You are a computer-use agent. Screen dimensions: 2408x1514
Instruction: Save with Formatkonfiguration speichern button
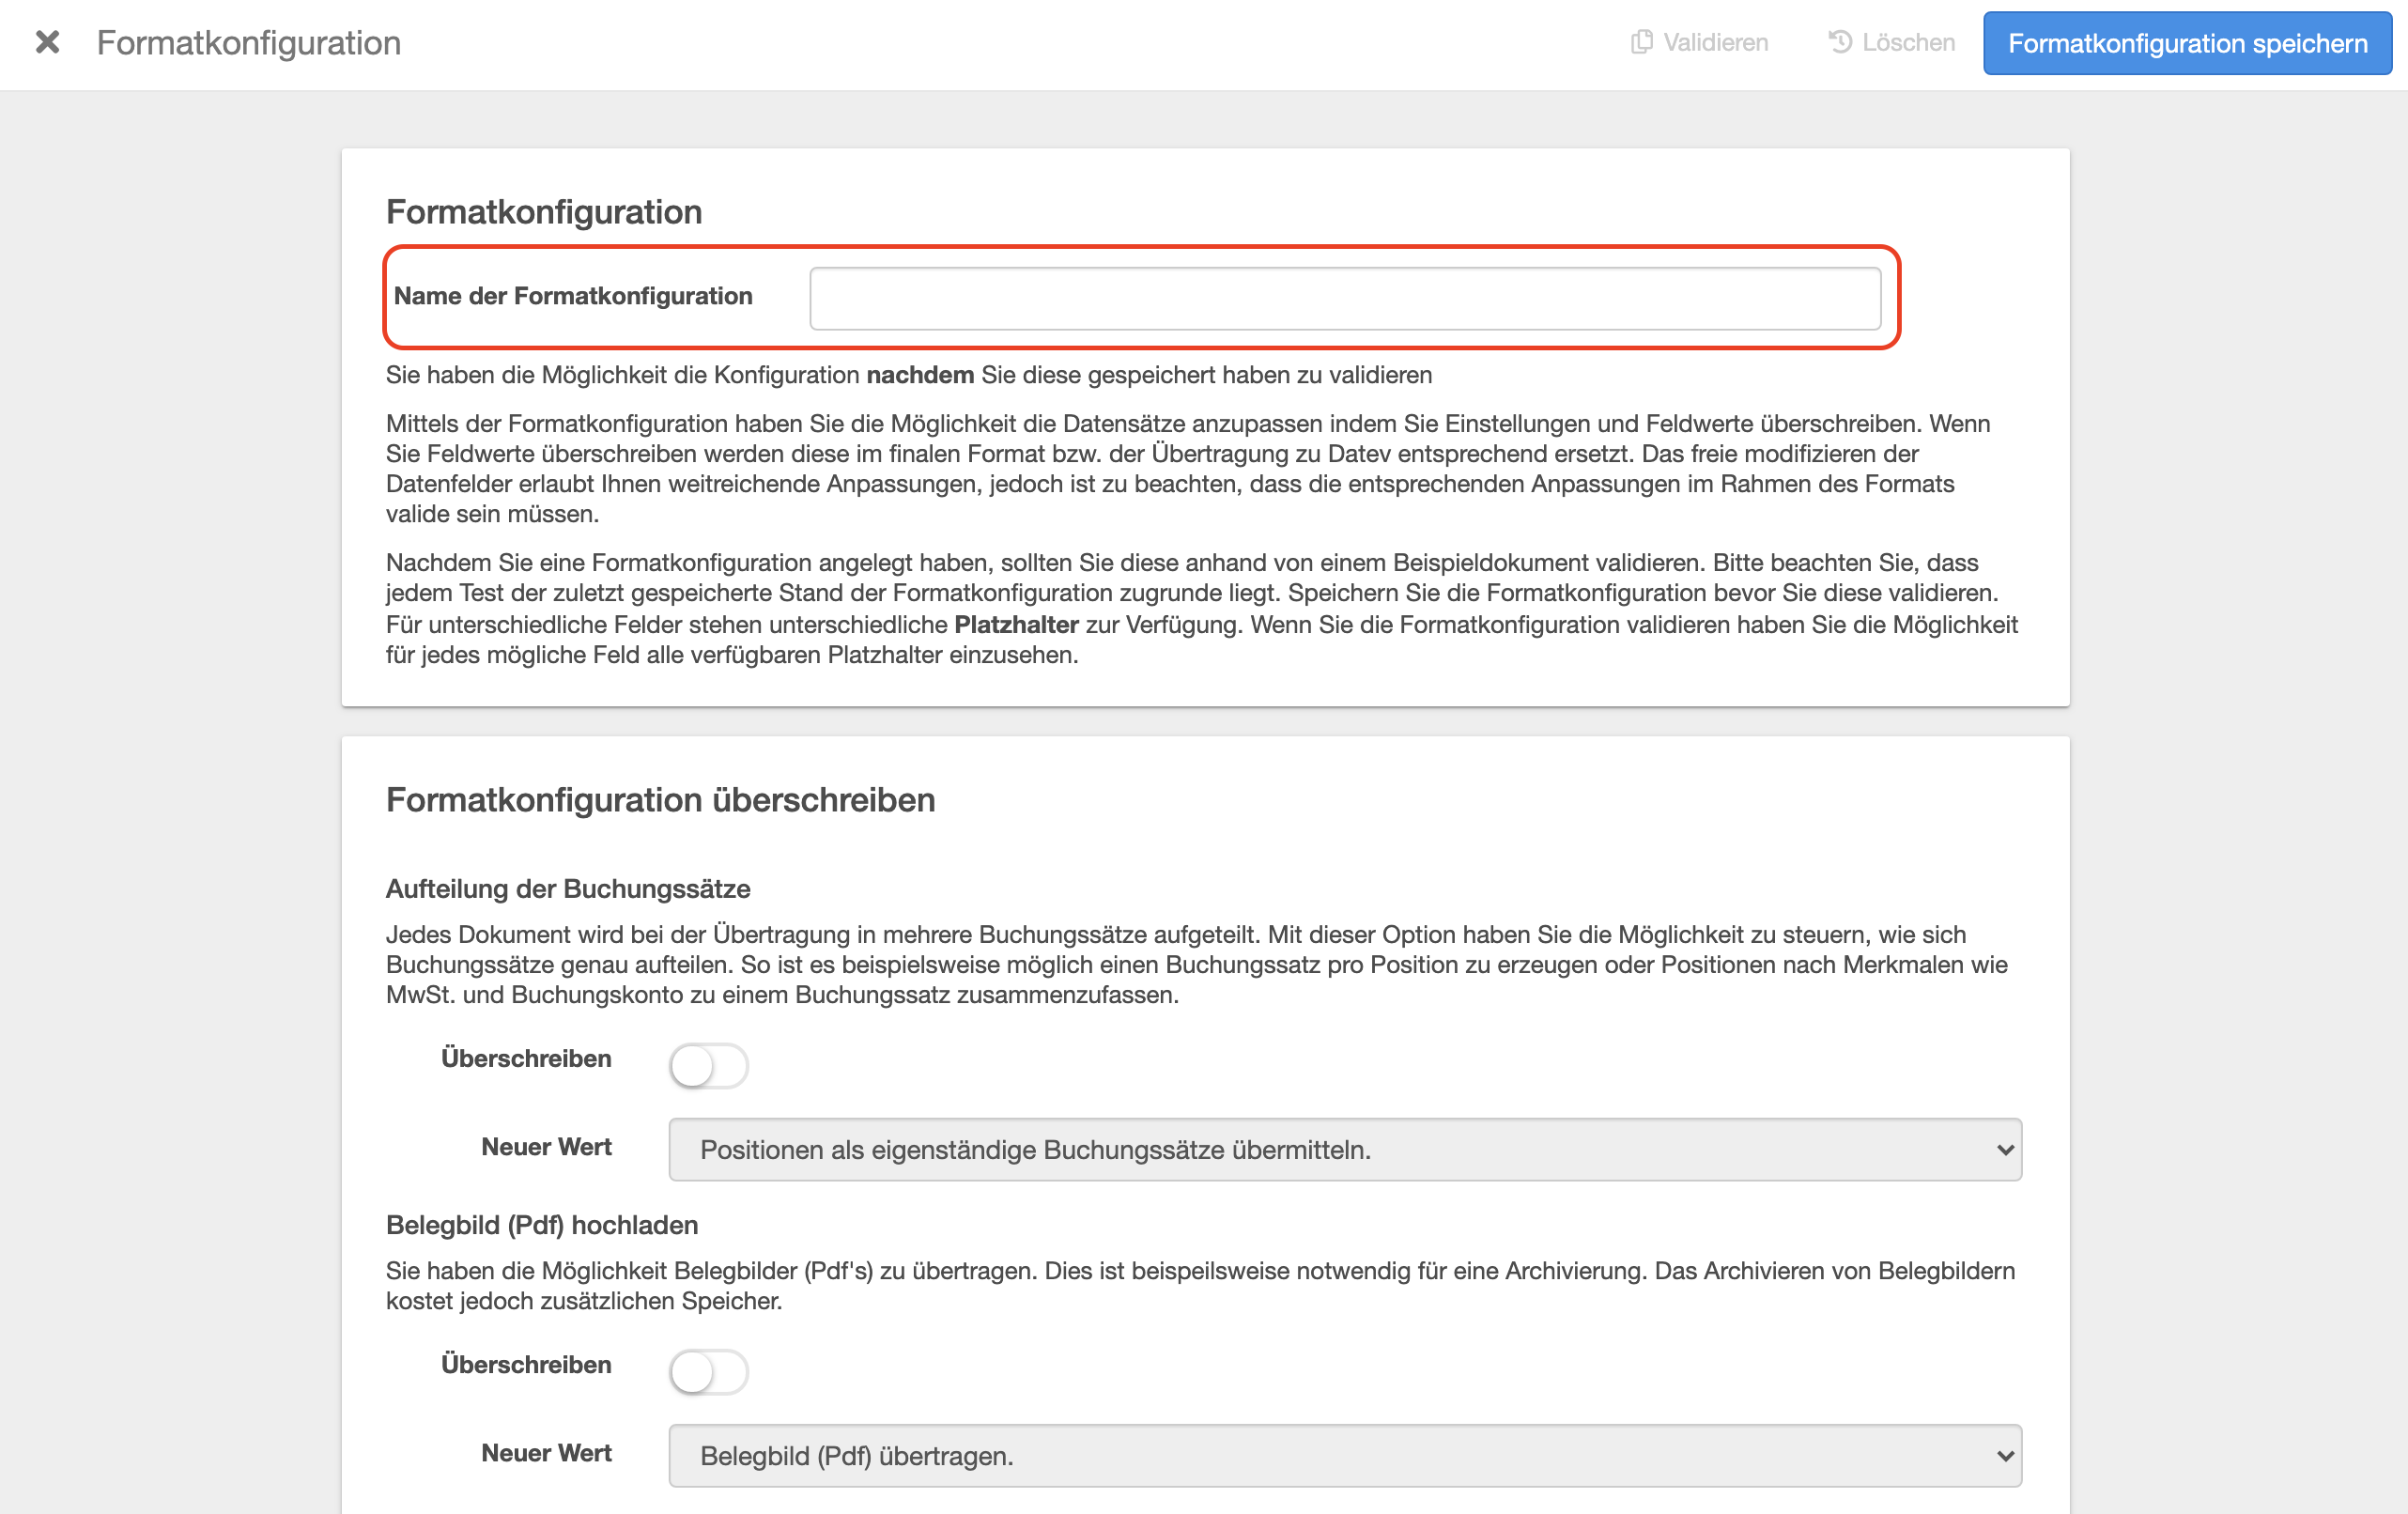2187,43
